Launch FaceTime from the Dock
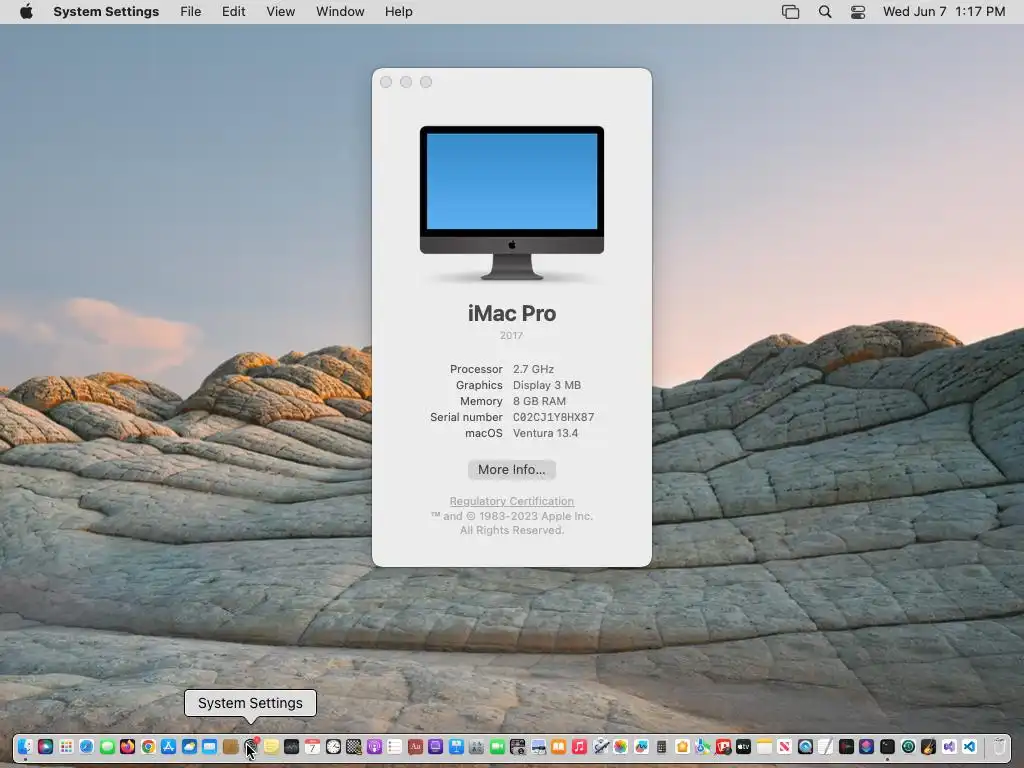The height and width of the screenshot is (768, 1024). tap(497, 746)
